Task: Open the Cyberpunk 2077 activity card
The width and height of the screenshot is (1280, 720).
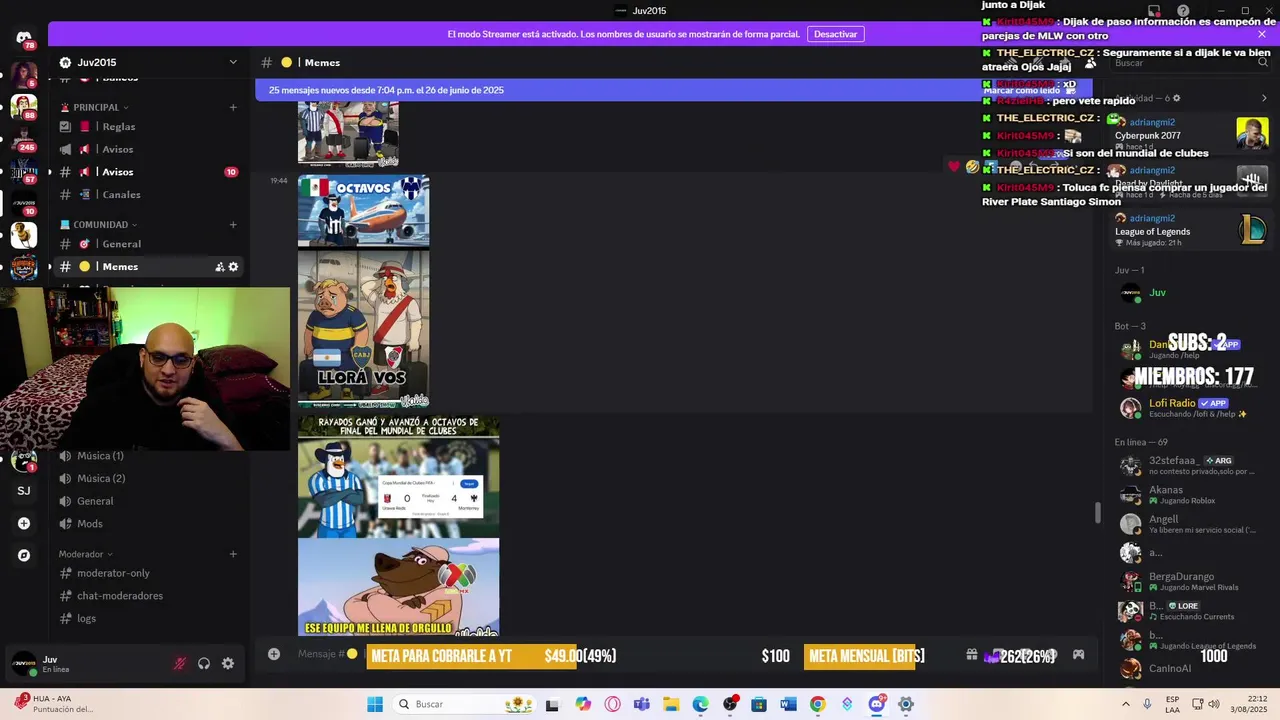Action: 1190,133
